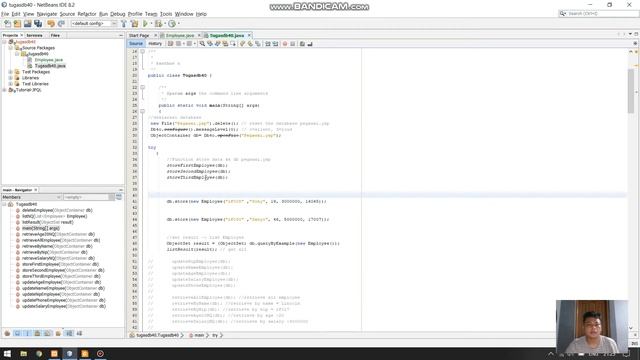Click the editor Uncomment icon
Viewport: 640px width, 360px height.
pos(310,43)
